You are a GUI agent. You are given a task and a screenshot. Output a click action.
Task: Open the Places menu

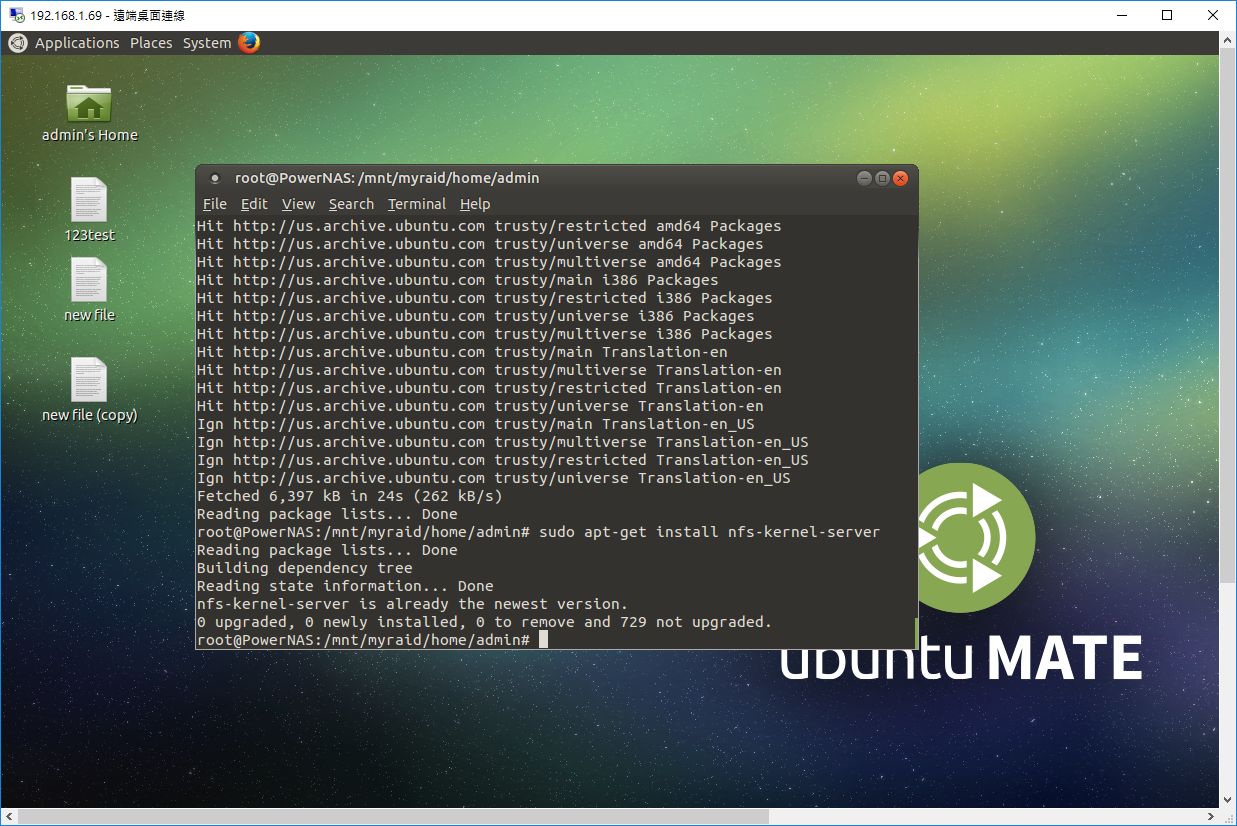pos(151,43)
